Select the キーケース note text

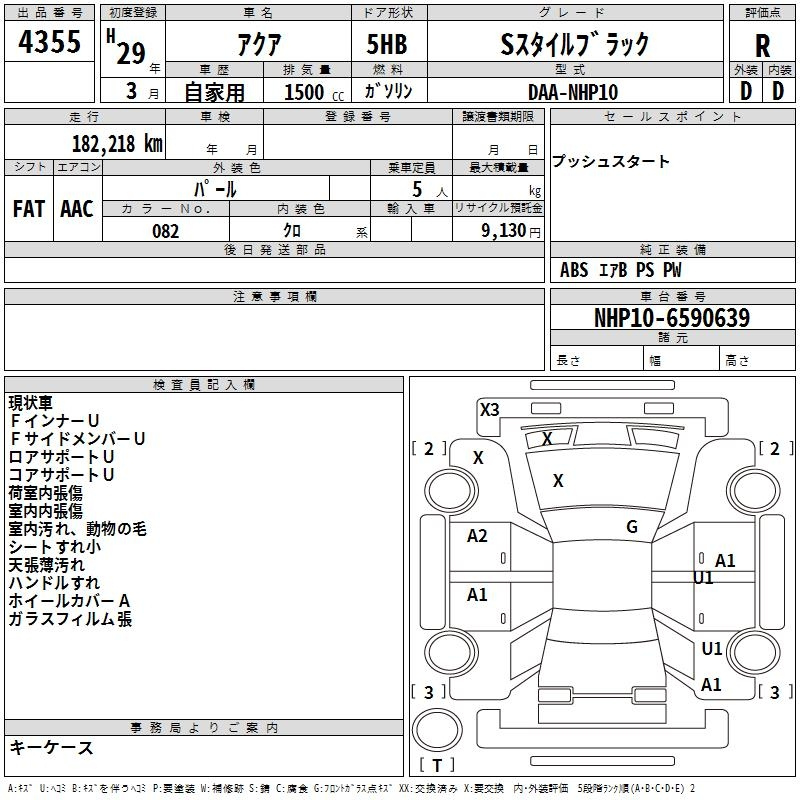(51, 748)
